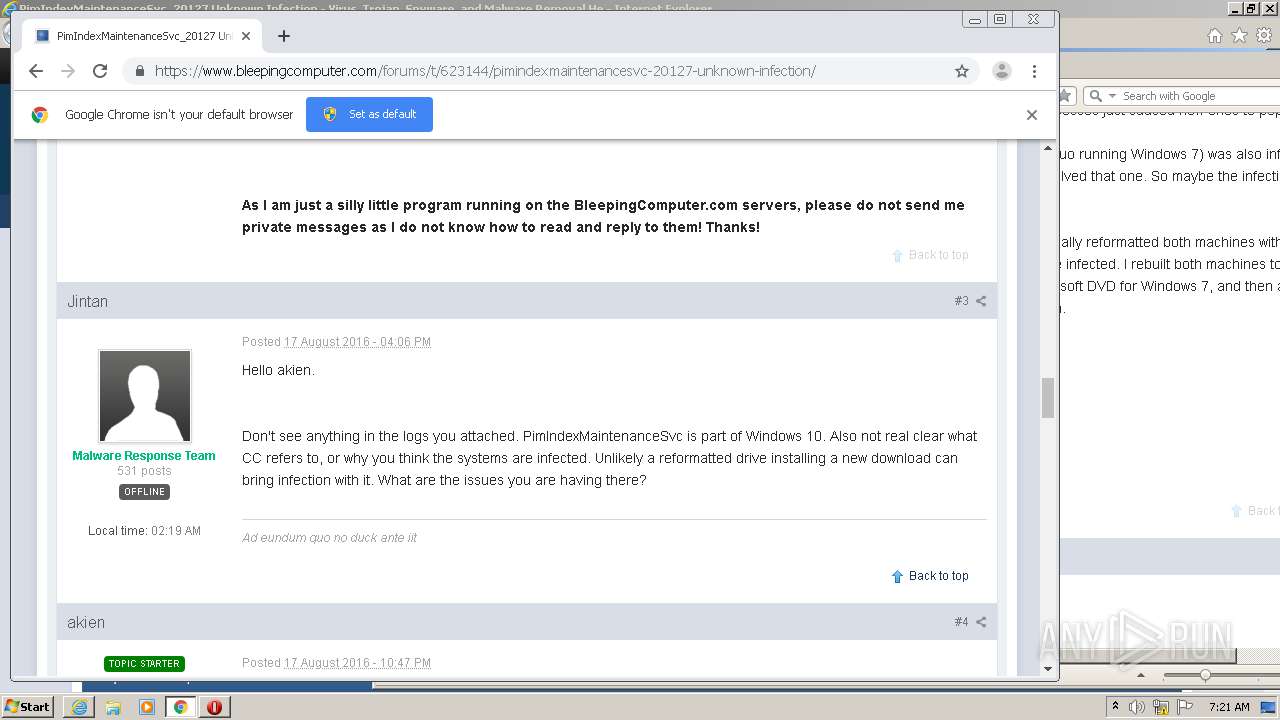
Task: Open post #4 permalink number
Action: 961,622
